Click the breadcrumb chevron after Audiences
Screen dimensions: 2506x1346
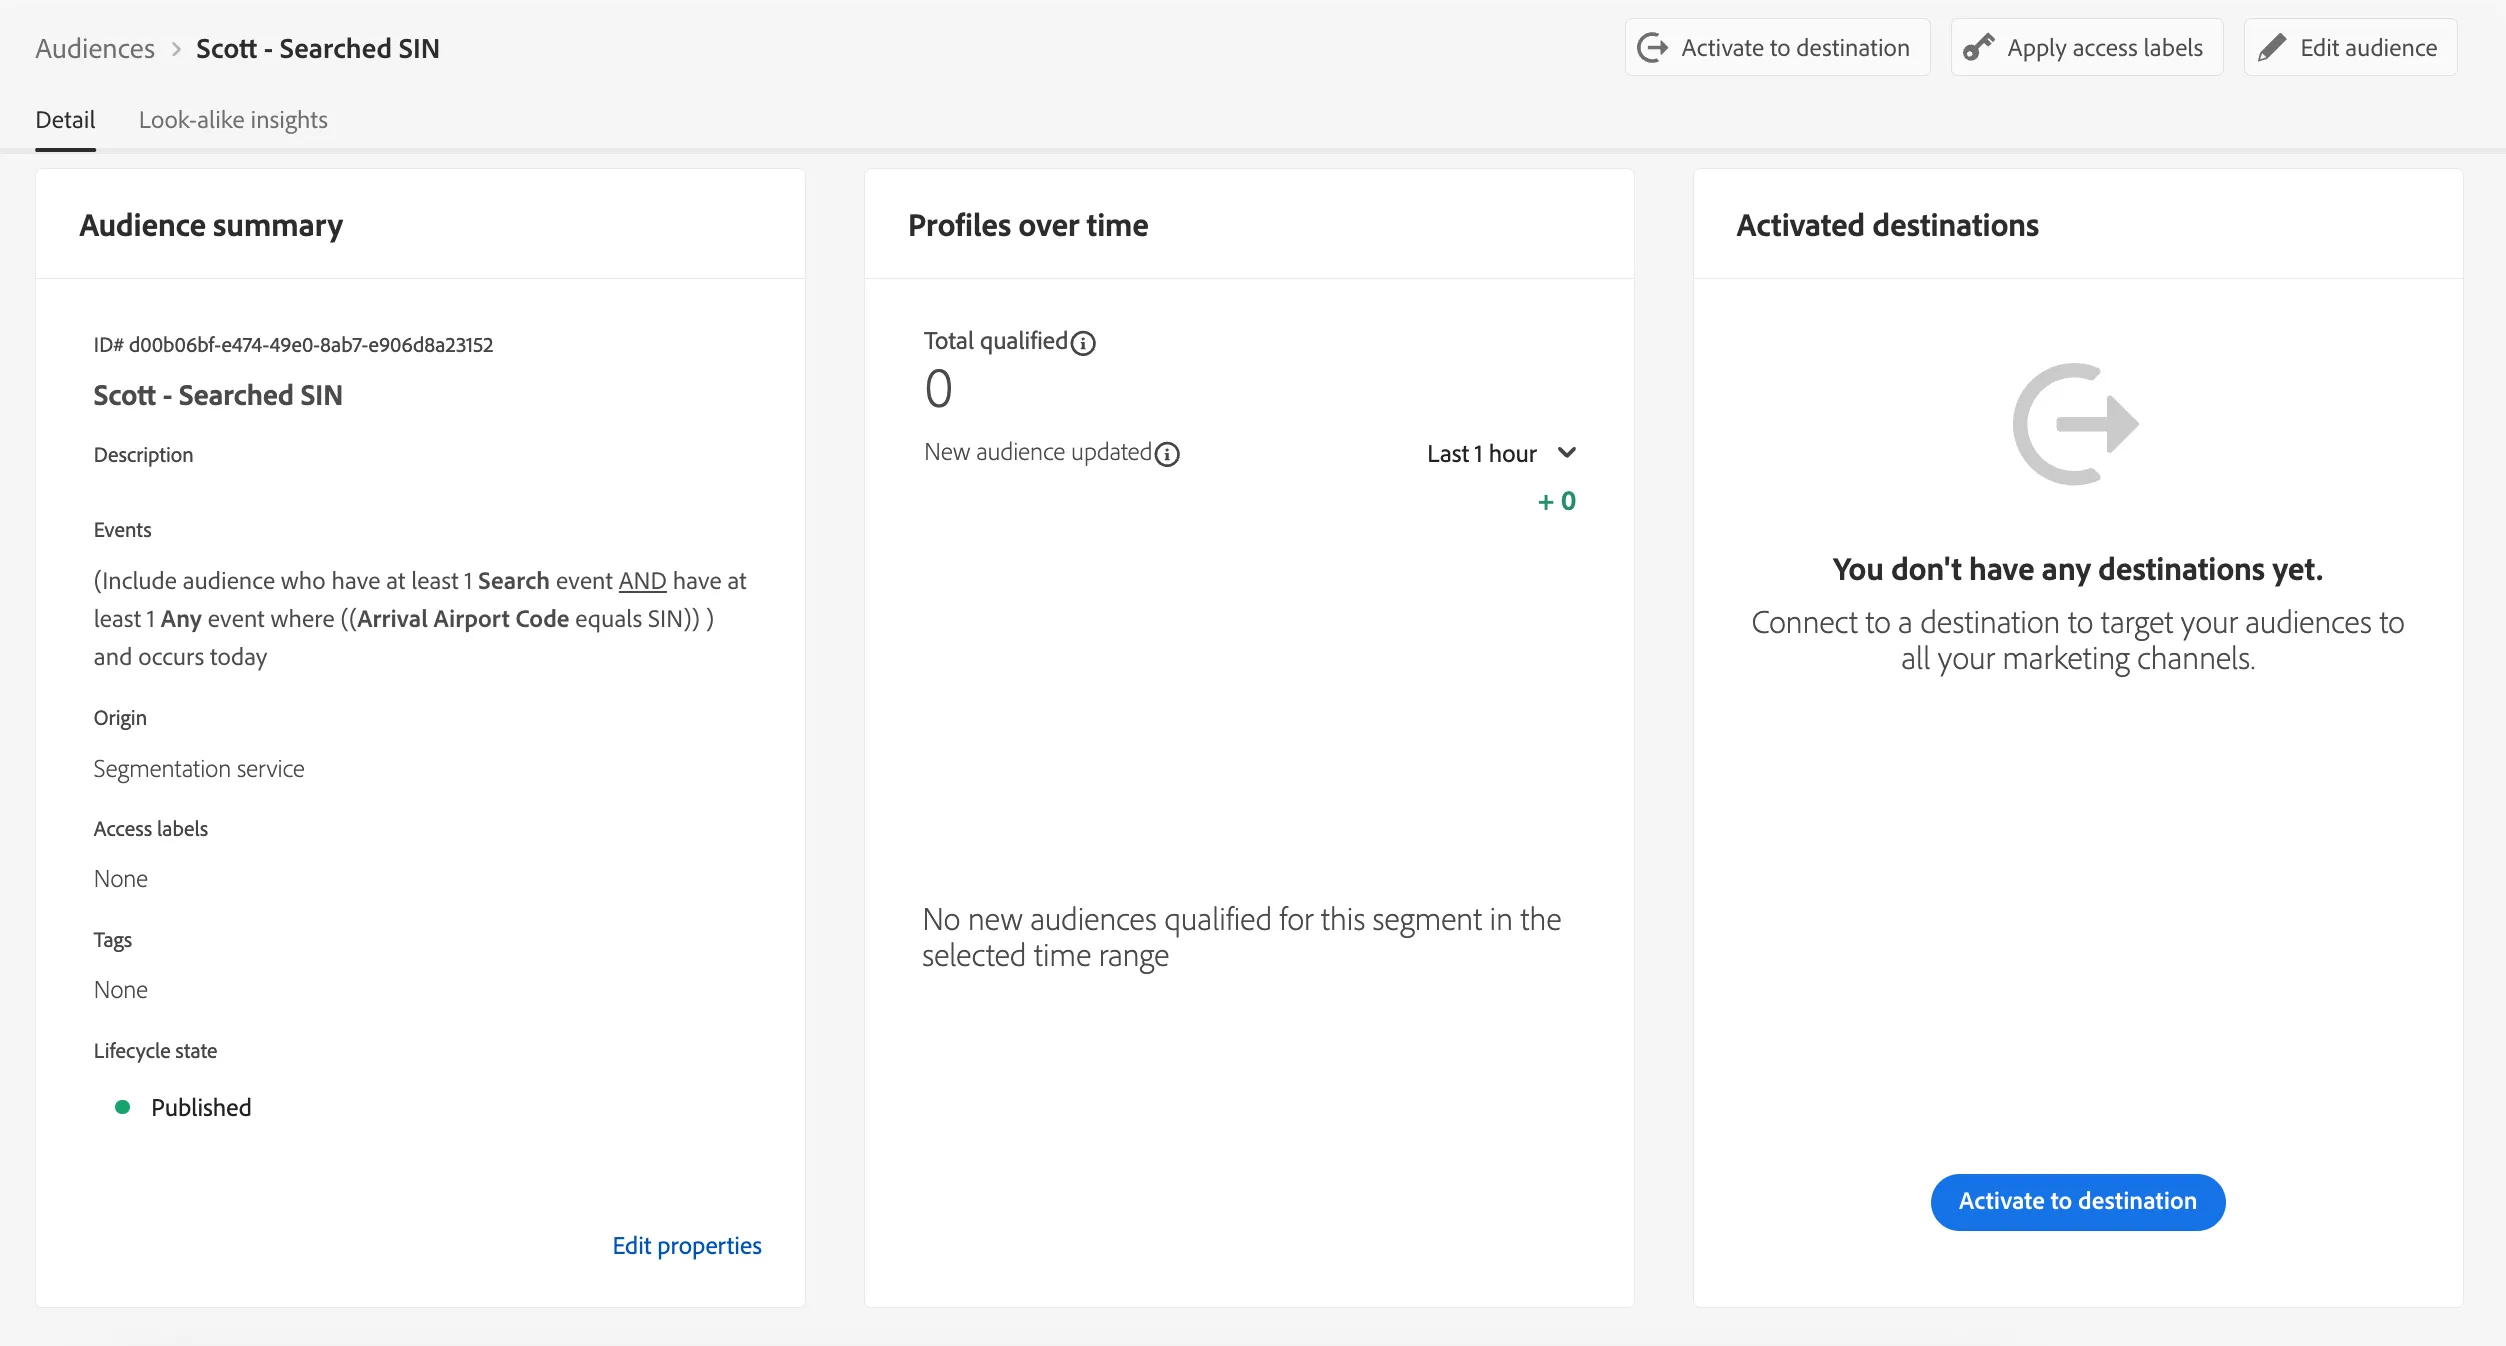(x=176, y=49)
